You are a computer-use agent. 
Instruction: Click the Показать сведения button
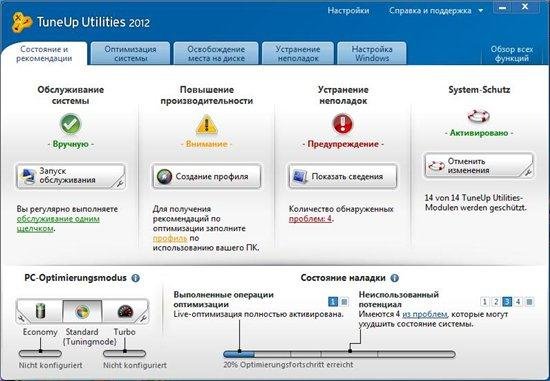tap(342, 176)
